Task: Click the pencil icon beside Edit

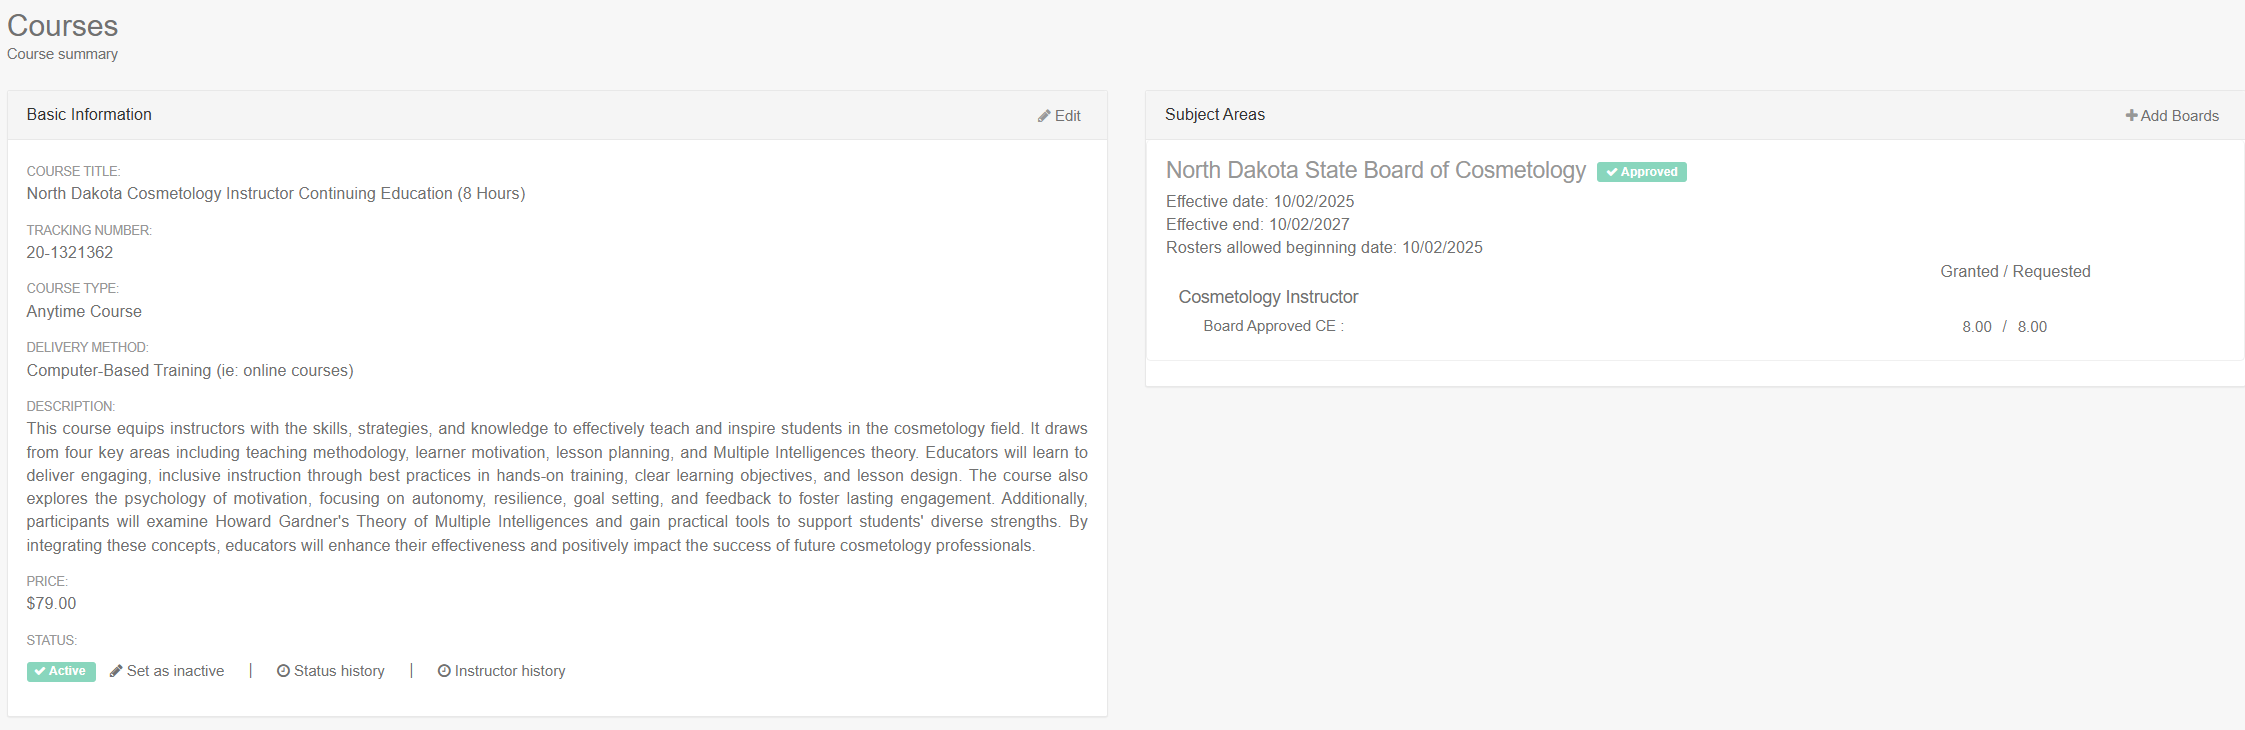Action: (x=1044, y=116)
